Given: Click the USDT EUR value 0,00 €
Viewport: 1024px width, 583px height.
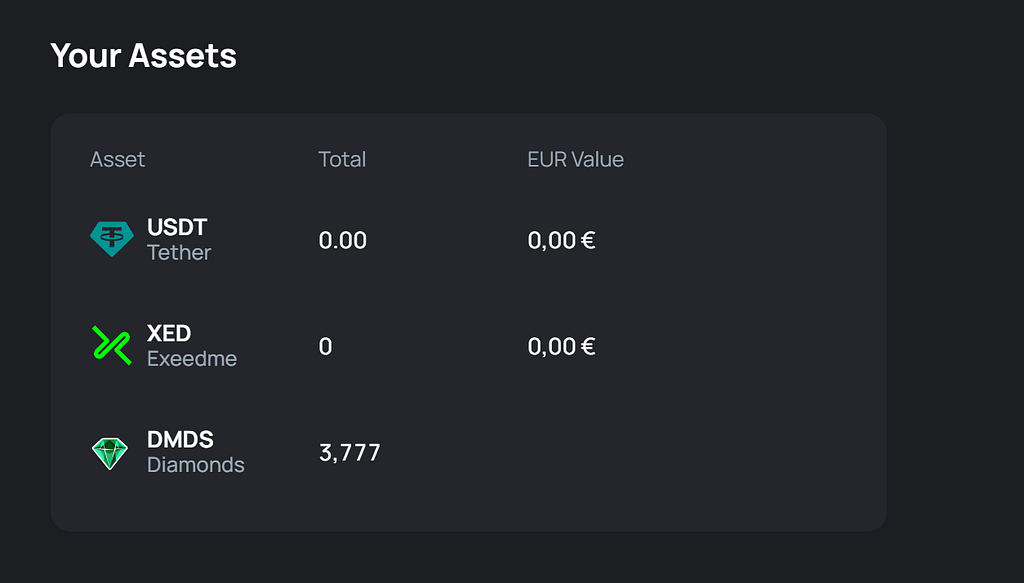Looking at the screenshot, I should coord(562,240).
